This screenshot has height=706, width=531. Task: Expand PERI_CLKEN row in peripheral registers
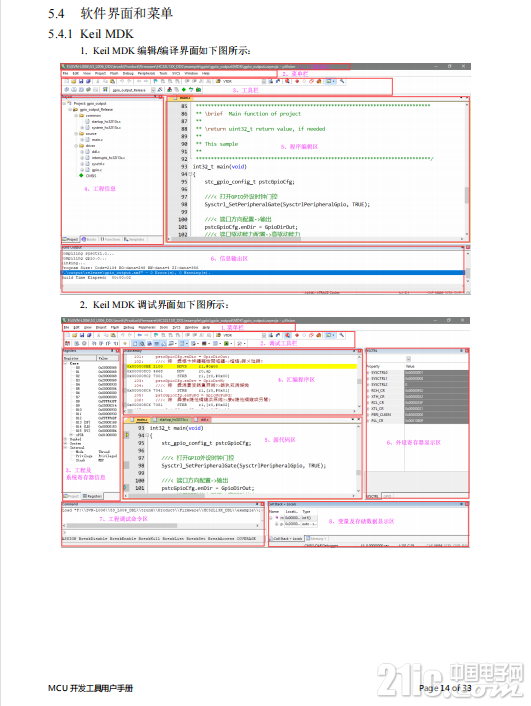[x=368, y=415]
